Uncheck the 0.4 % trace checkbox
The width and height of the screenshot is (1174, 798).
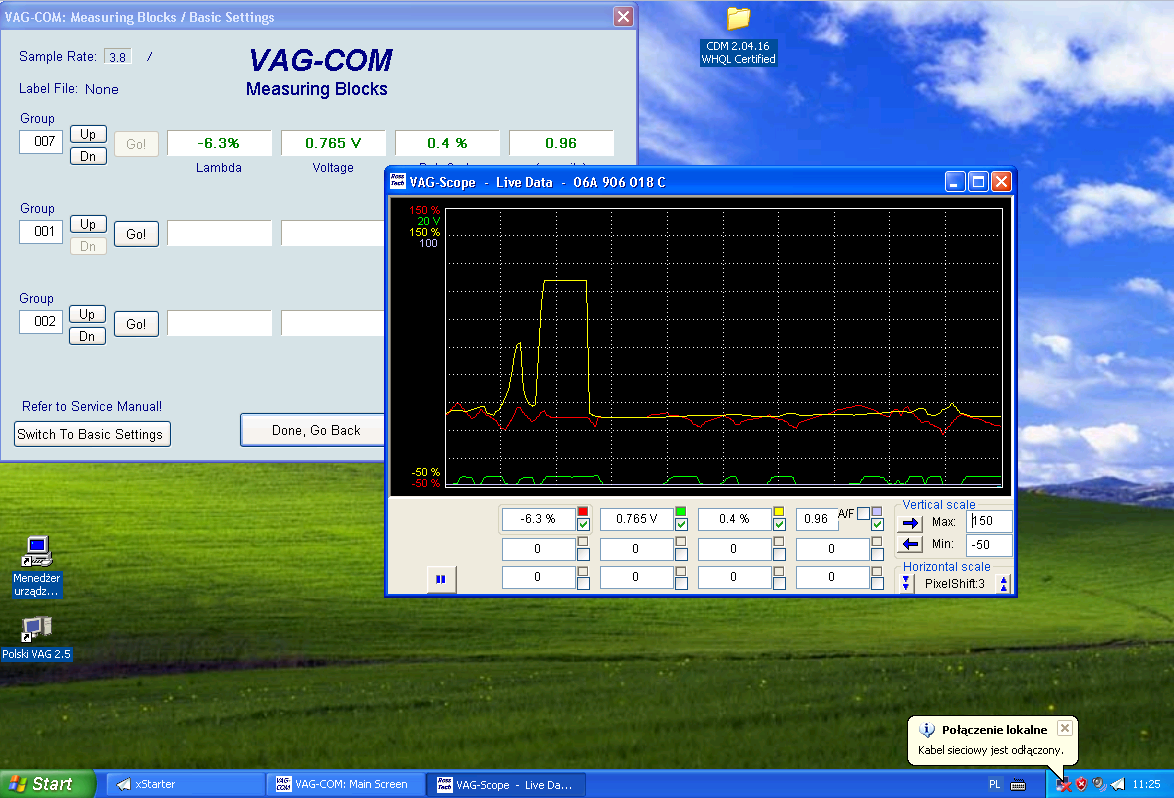point(779,525)
